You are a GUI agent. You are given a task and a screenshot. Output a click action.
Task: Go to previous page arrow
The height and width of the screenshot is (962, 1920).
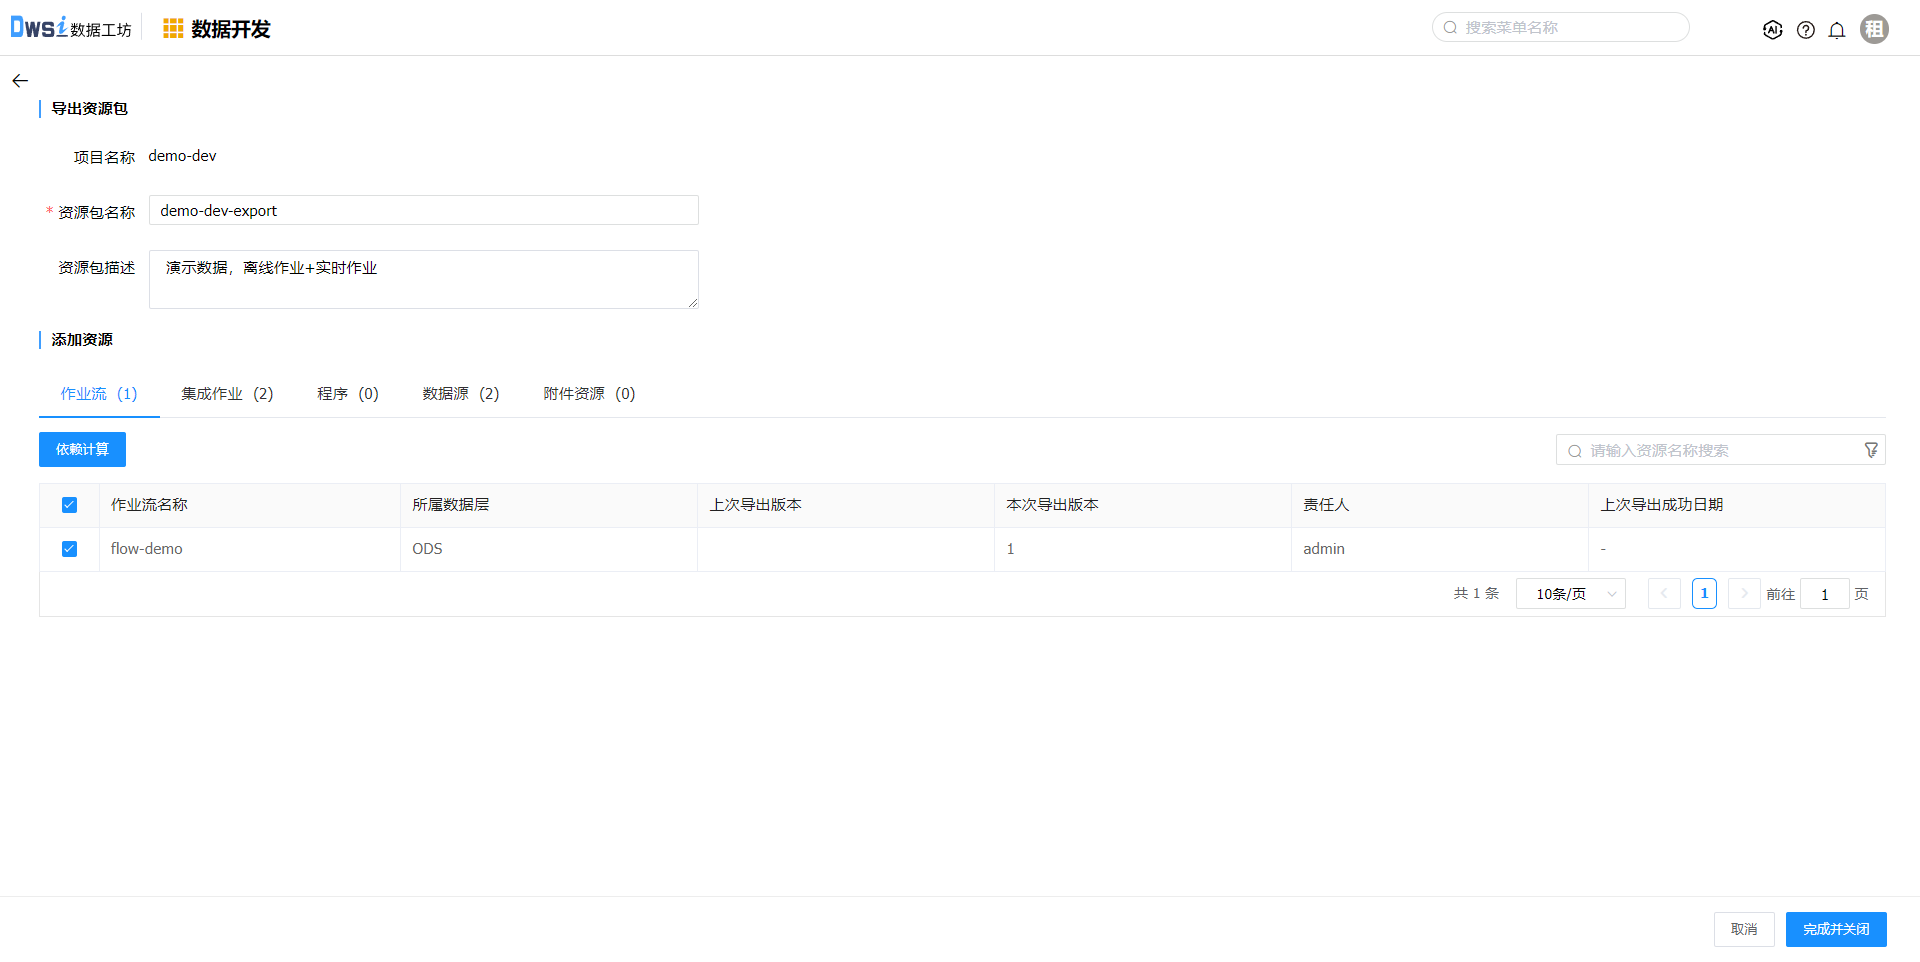(x=1664, y=594)
